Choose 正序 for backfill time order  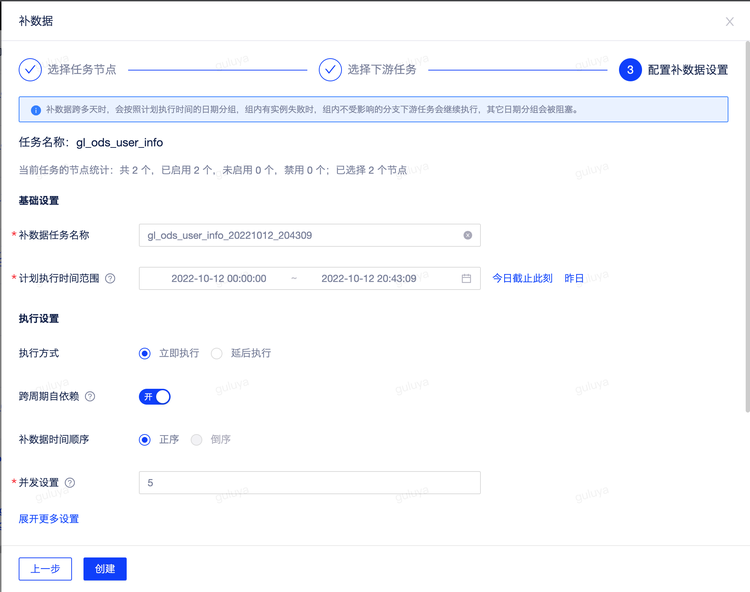point(145,439)
